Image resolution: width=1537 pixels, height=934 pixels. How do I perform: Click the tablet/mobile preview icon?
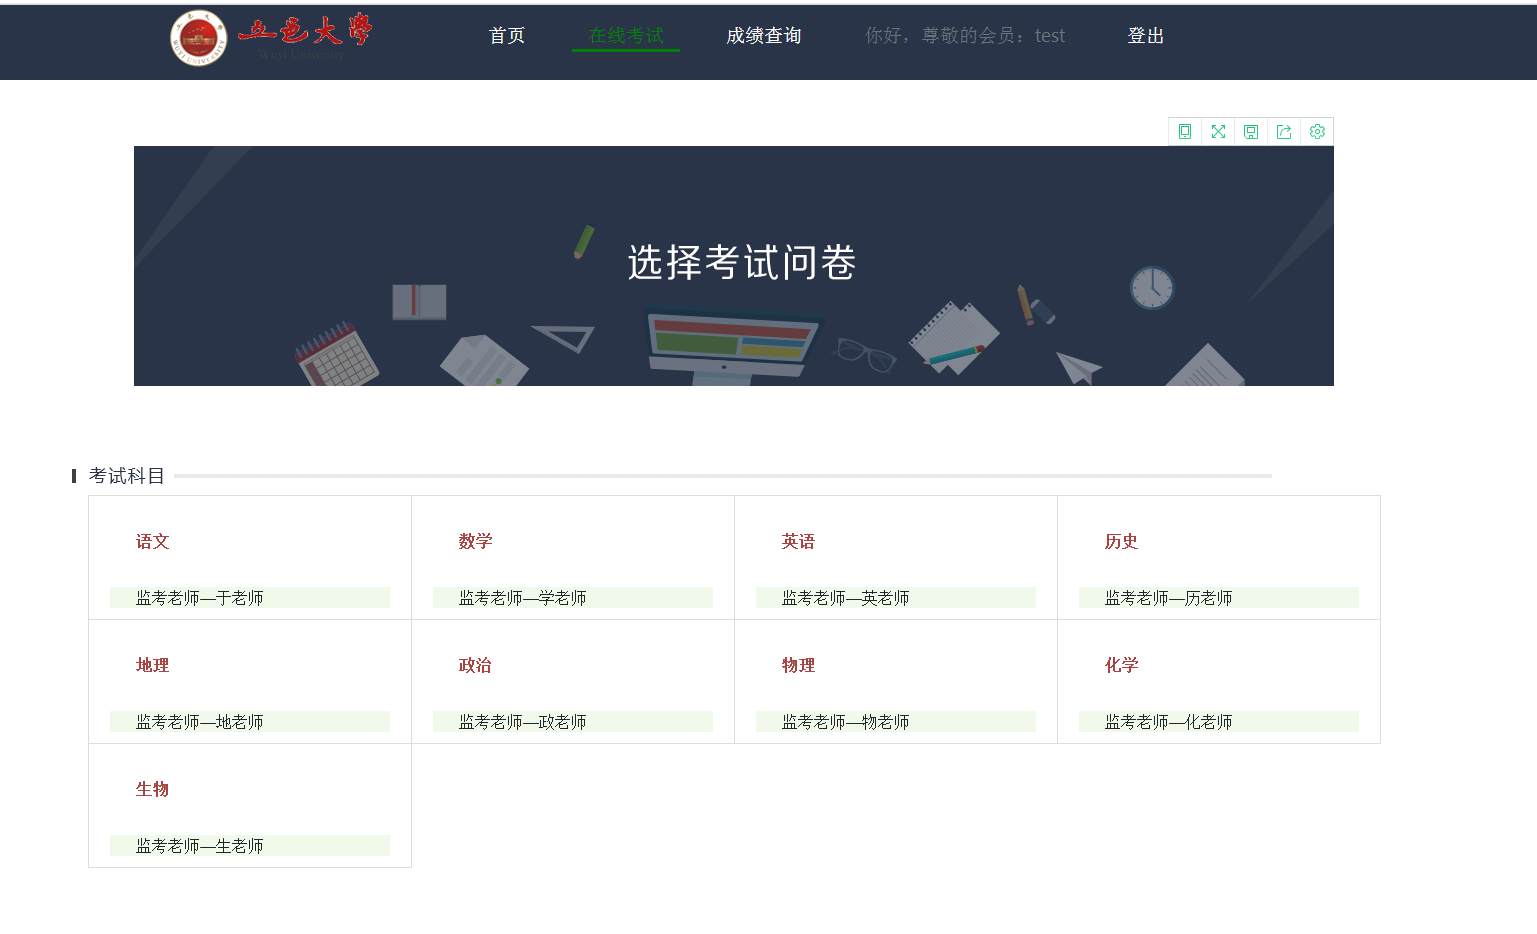(x=1185, y=132)
